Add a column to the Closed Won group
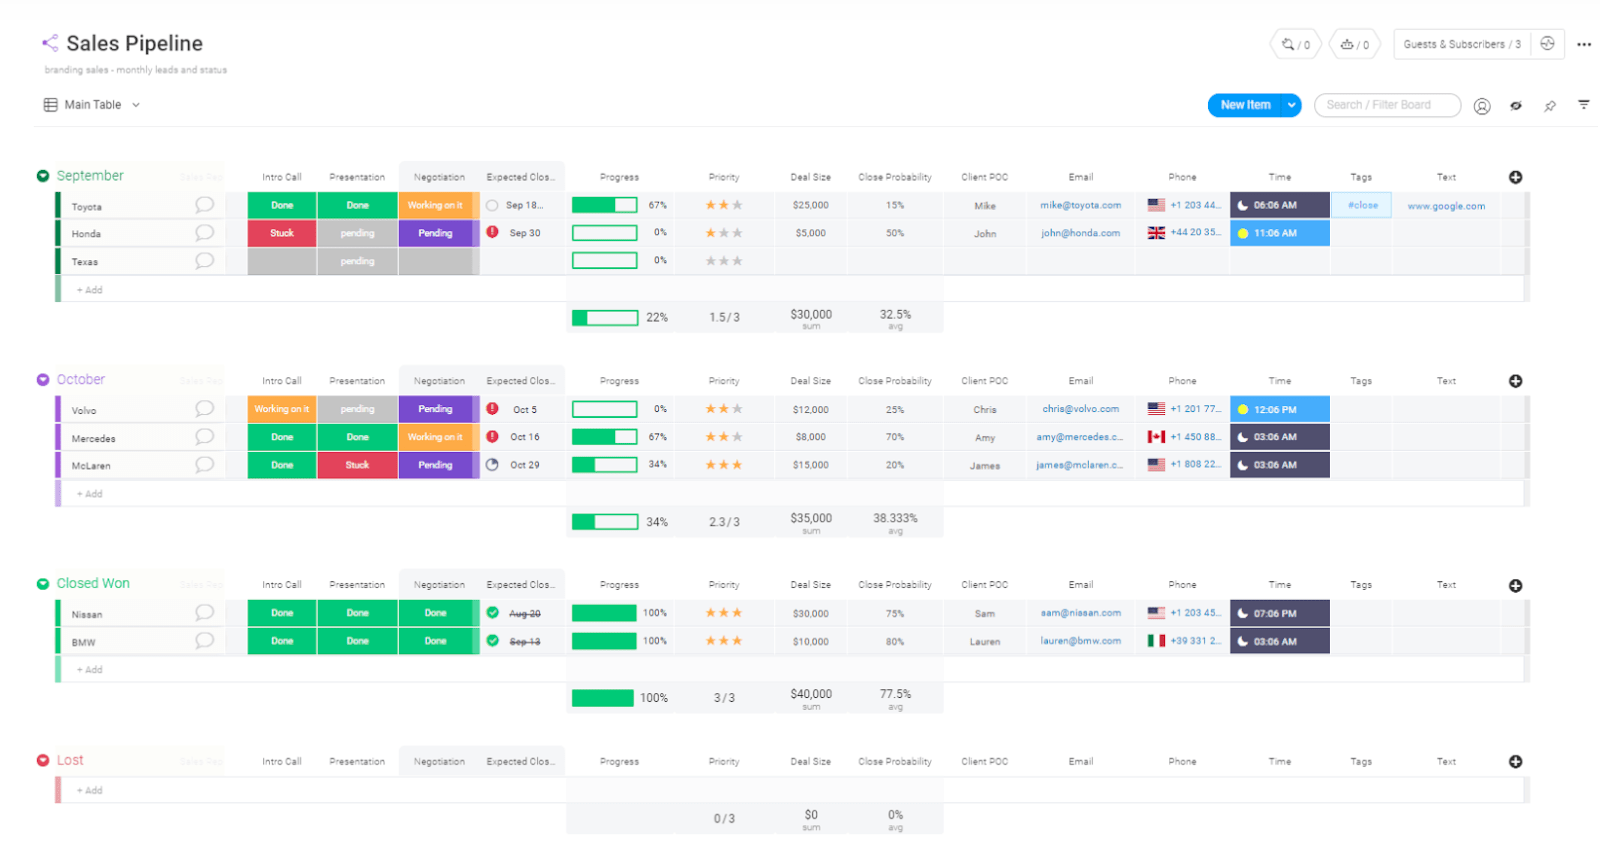 (1516, 586)
